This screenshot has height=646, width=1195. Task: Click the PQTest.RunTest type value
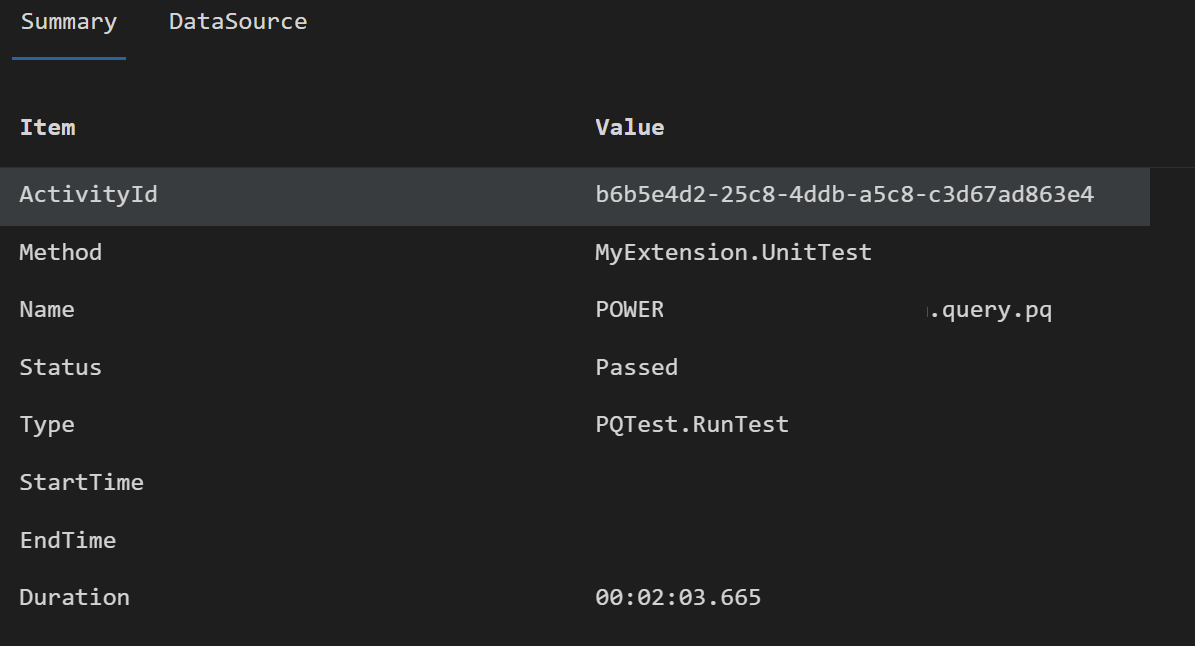click(x=692, y=425)
